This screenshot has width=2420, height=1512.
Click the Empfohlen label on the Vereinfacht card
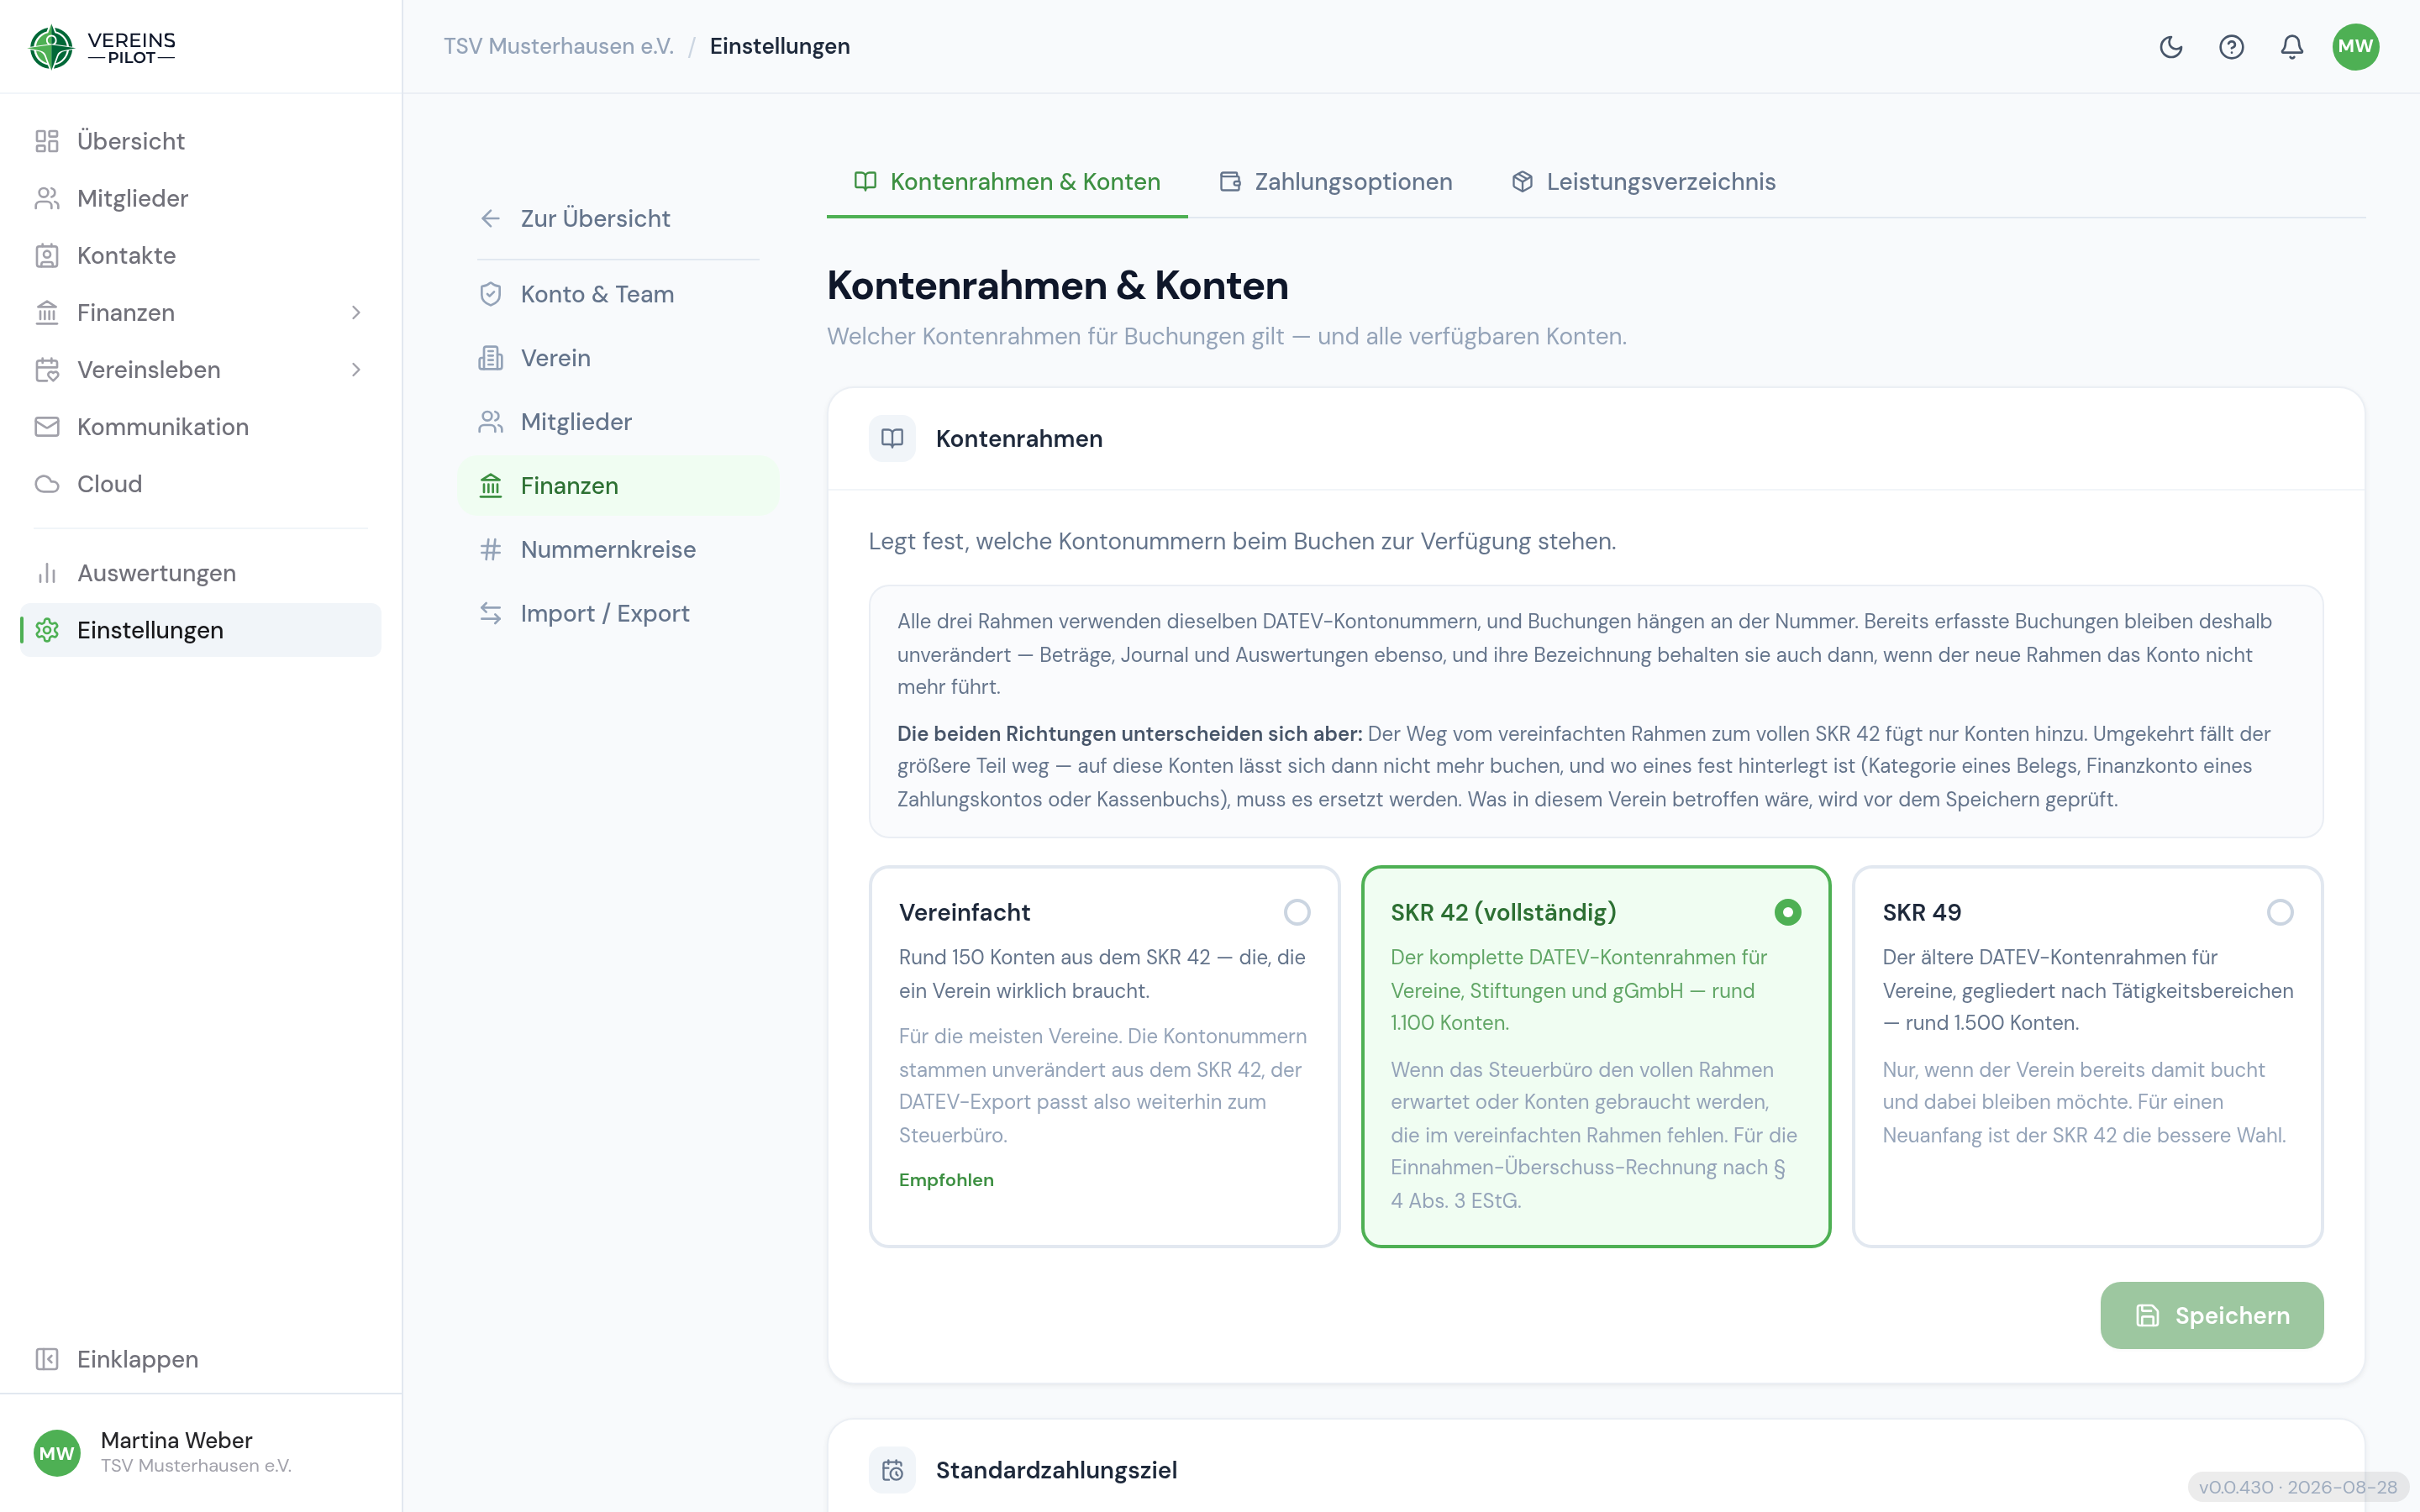coord(946,1180)
